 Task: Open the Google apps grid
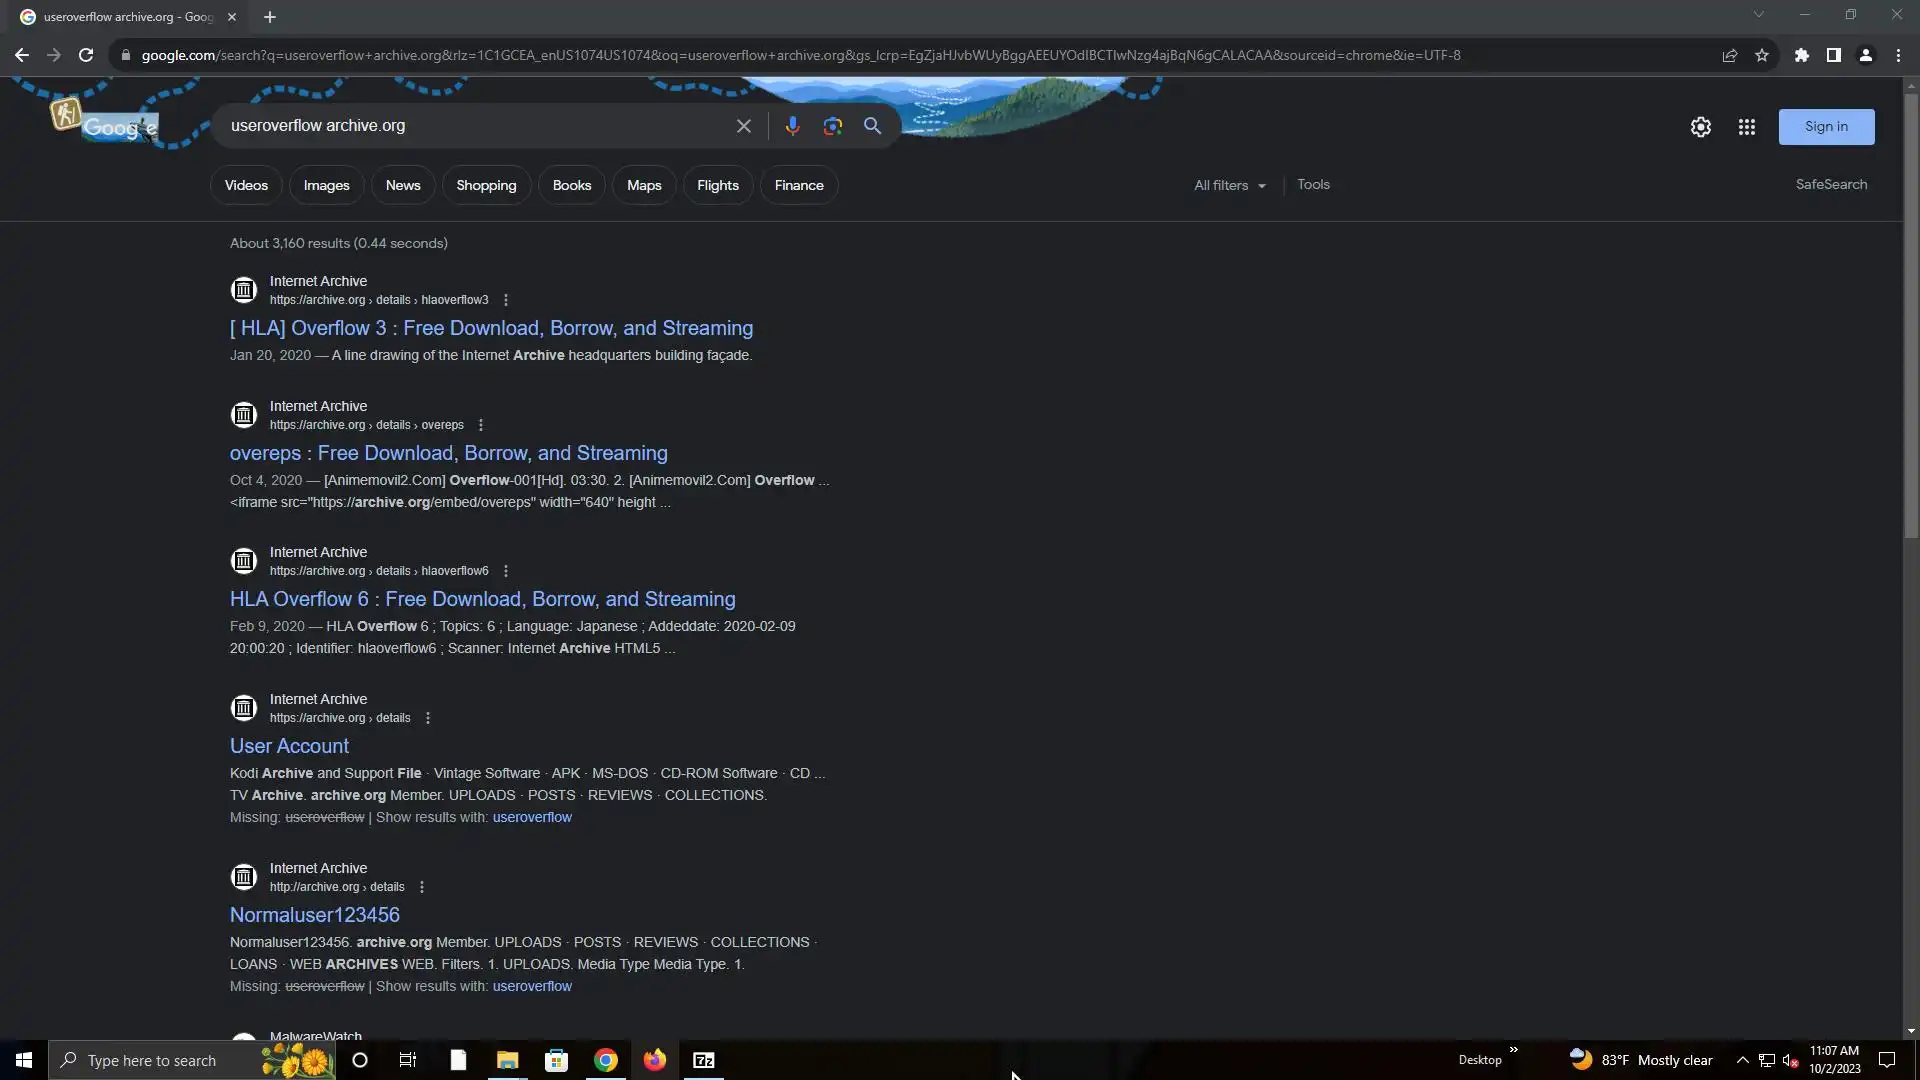1746,127
